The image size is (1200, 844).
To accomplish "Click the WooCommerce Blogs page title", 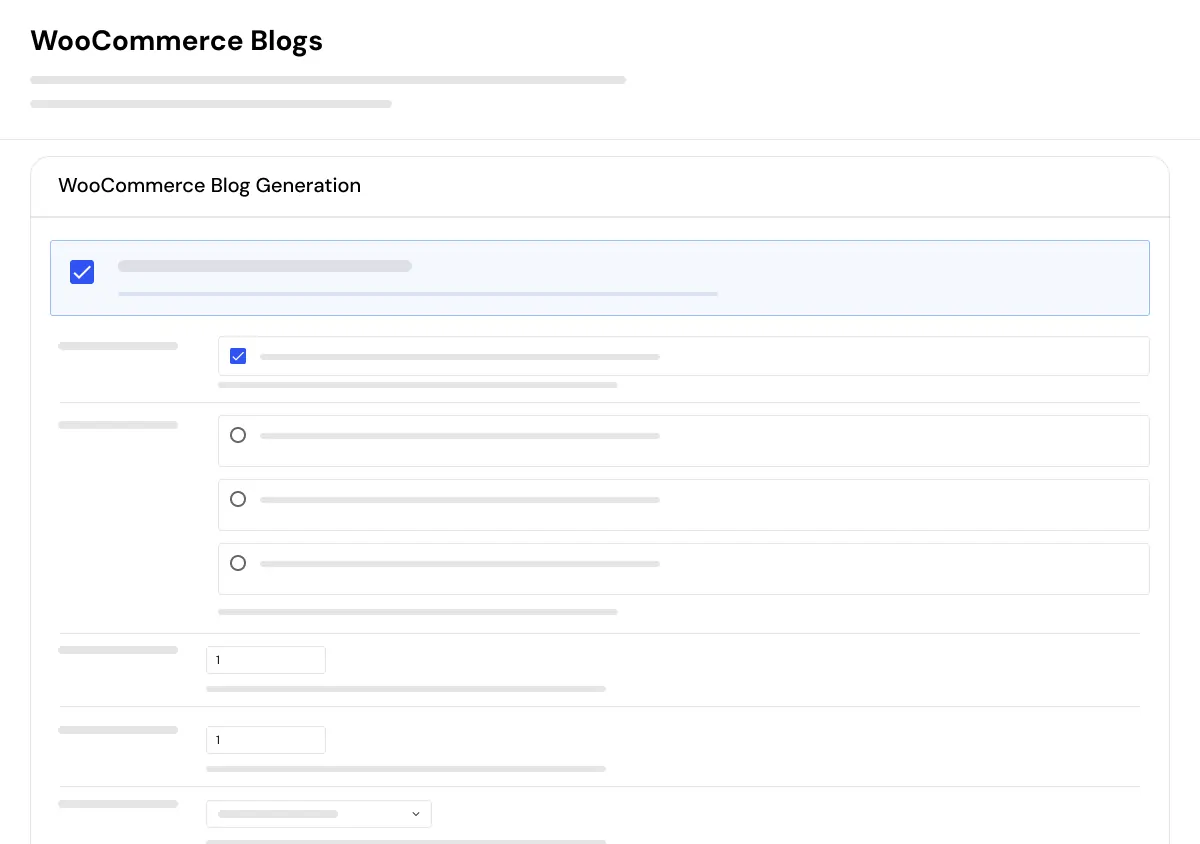I will [176, 41].
